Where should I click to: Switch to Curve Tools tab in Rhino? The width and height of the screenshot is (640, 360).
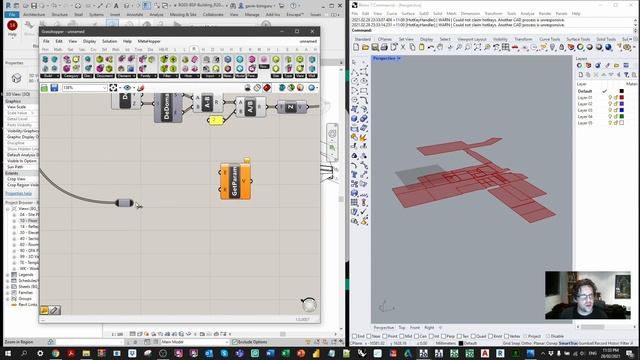pos(550,39)
